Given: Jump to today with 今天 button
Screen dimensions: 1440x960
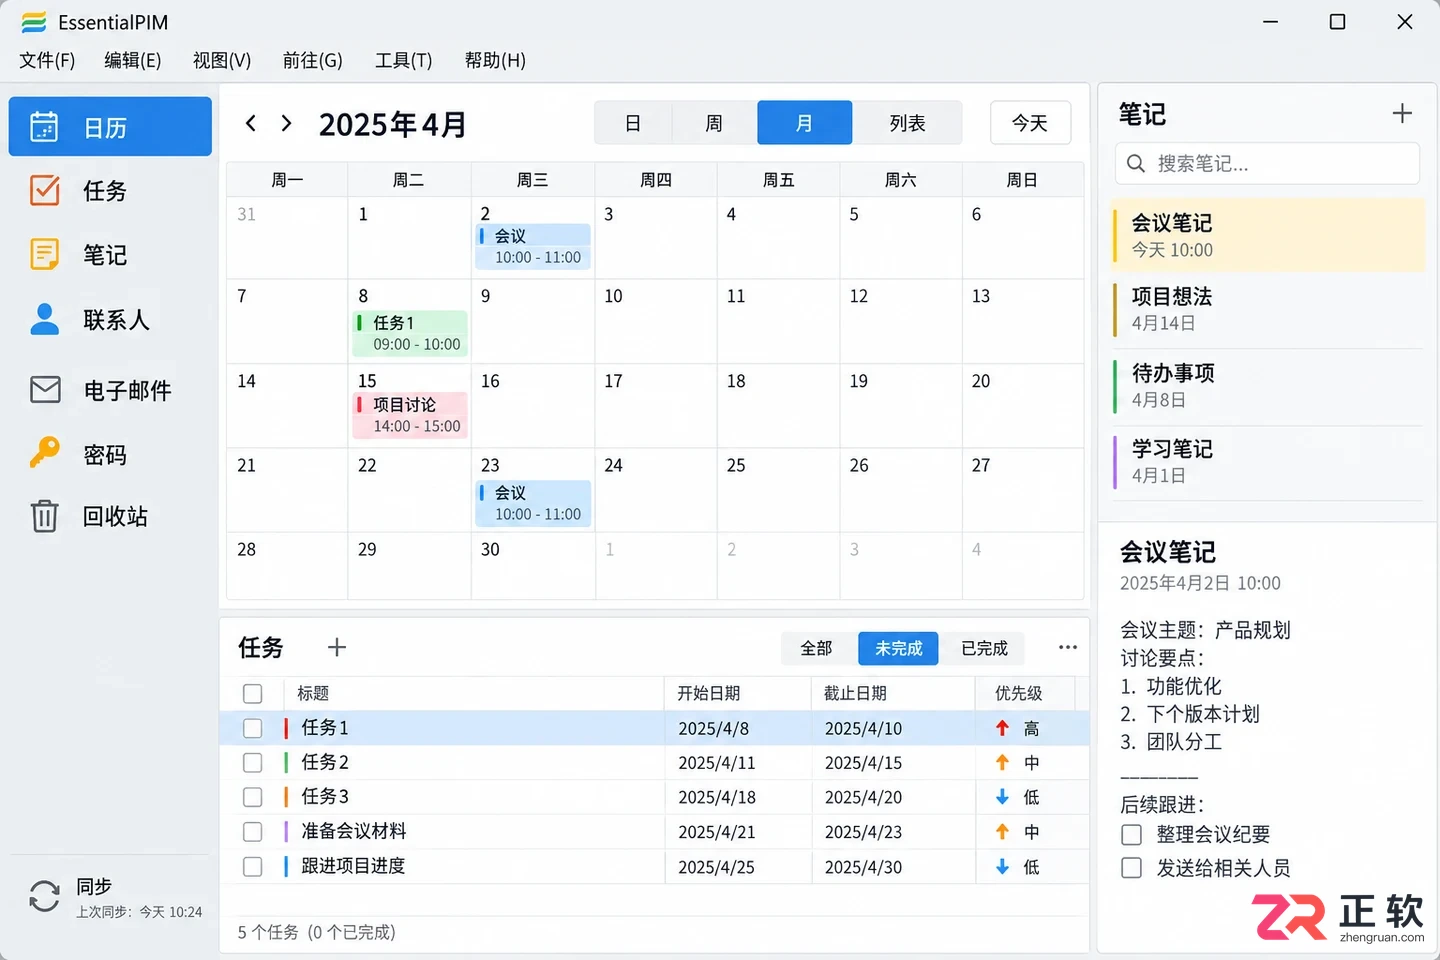Looking at the screenshot, I should coord(1030,123).
